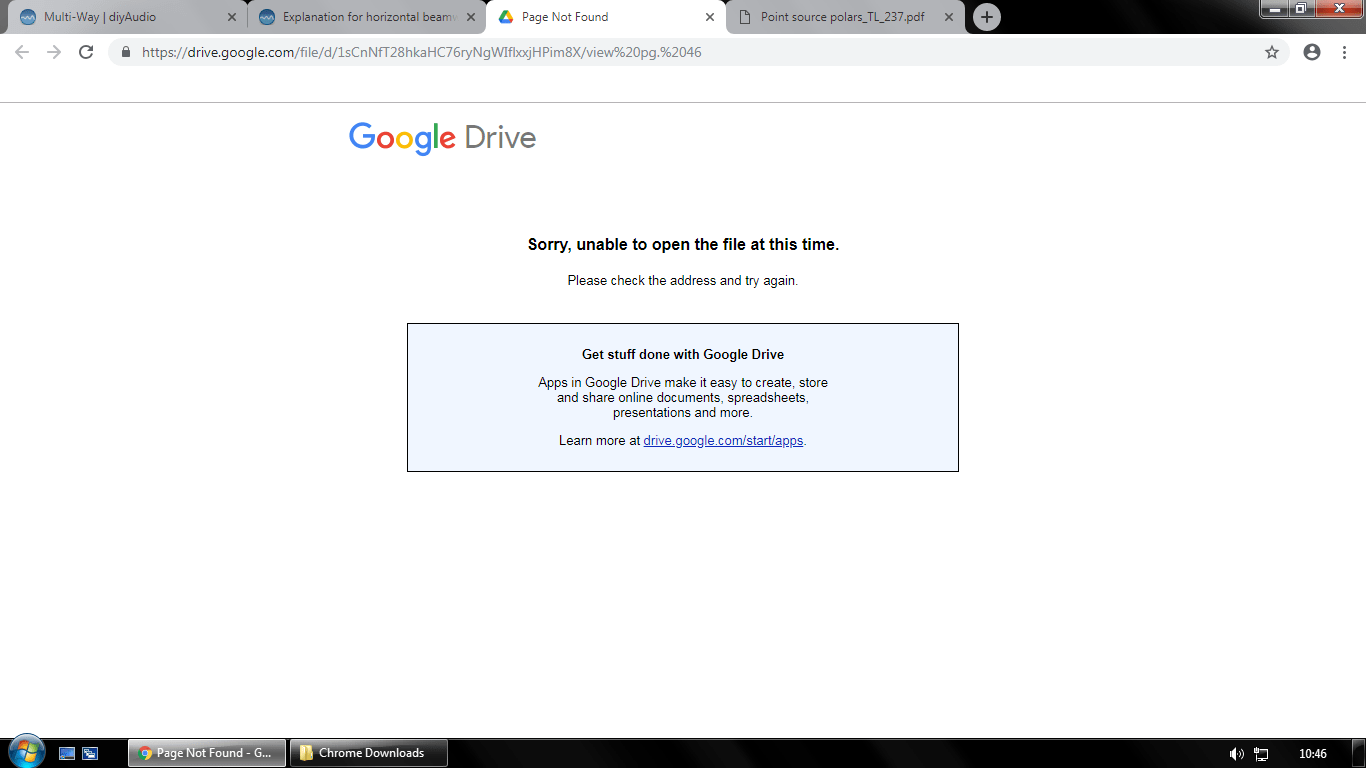Open the Chrome profile account icon

coord(1312,52)
